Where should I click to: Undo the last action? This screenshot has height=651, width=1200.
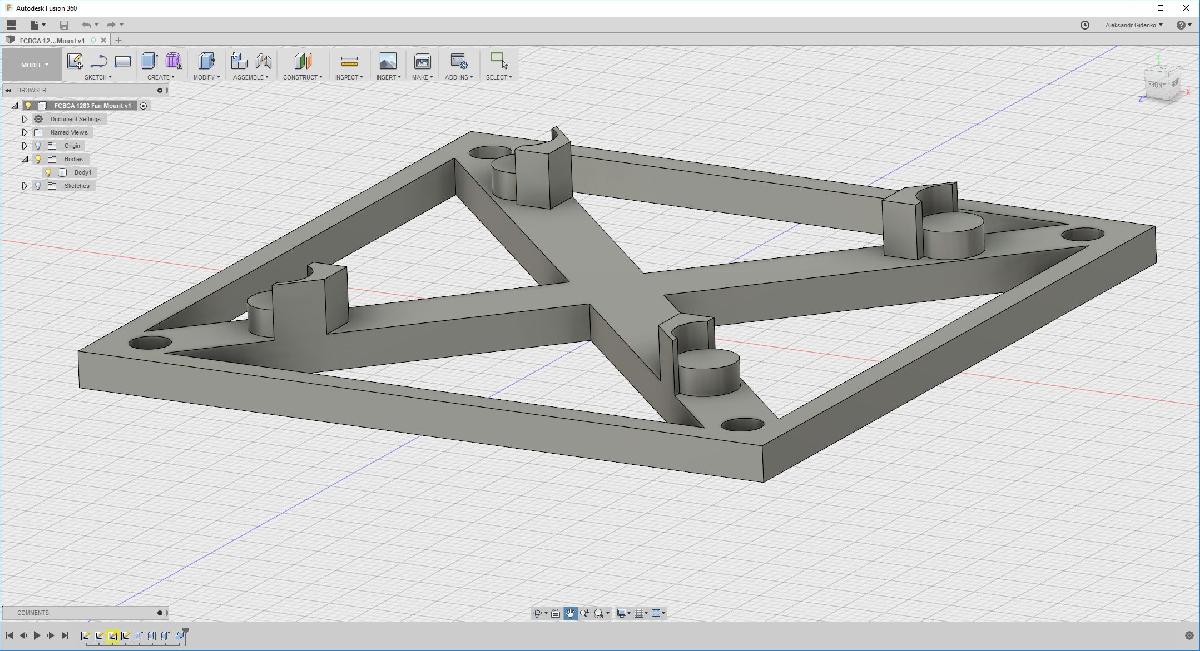point(88,25)
